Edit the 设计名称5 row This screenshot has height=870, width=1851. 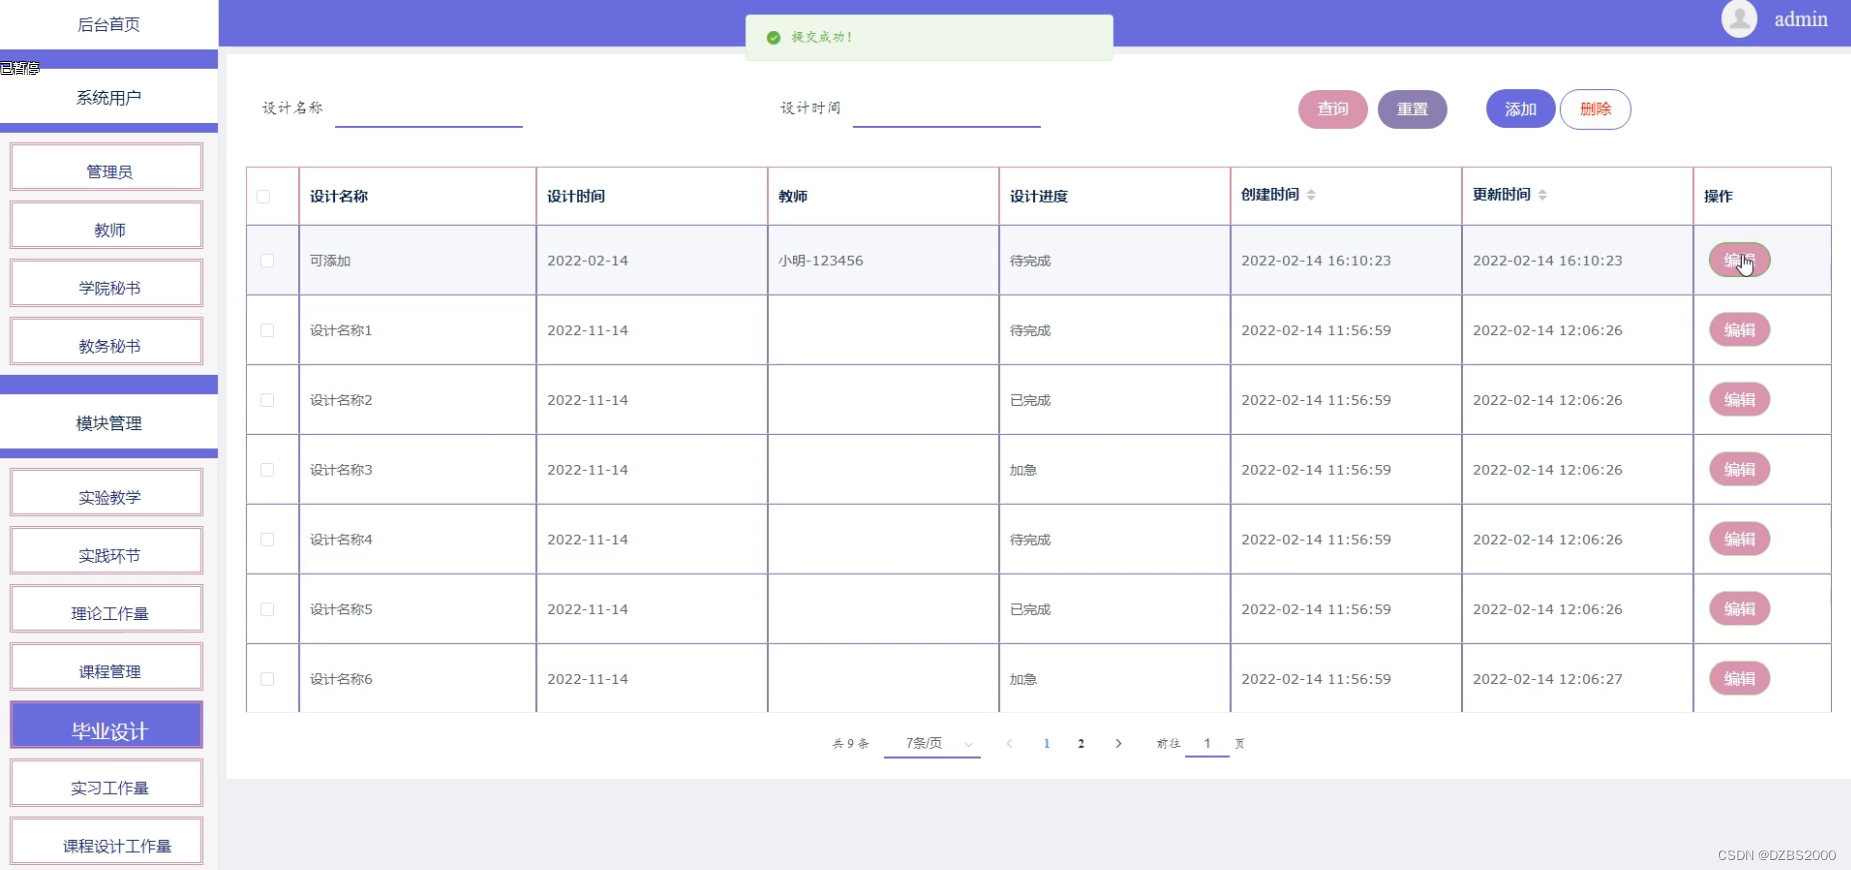tap(1740, 609)
